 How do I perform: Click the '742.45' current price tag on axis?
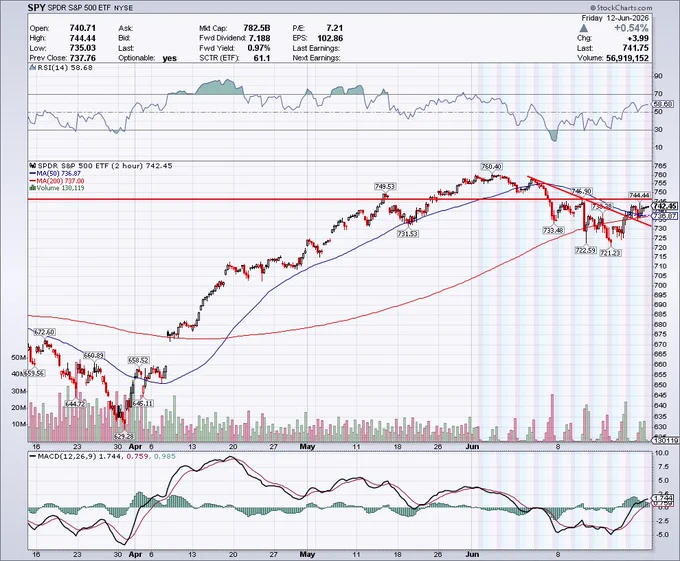click(664, 206)
